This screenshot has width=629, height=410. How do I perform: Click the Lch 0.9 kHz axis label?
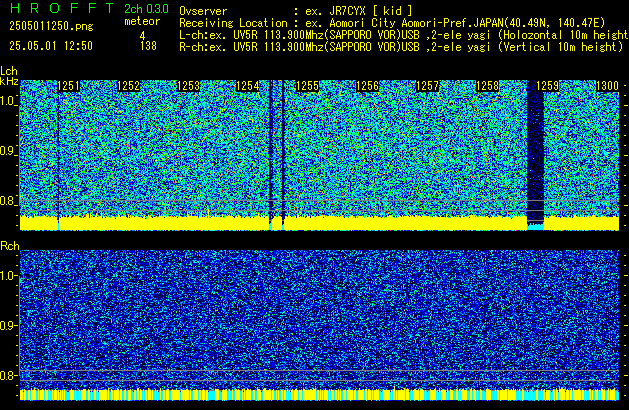pyautogui.click(x=8, y=151)
